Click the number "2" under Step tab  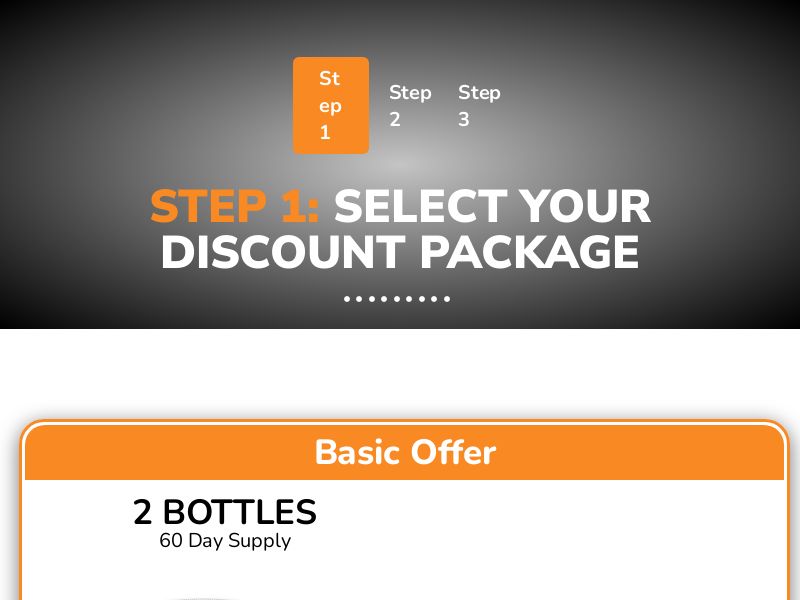395,120
